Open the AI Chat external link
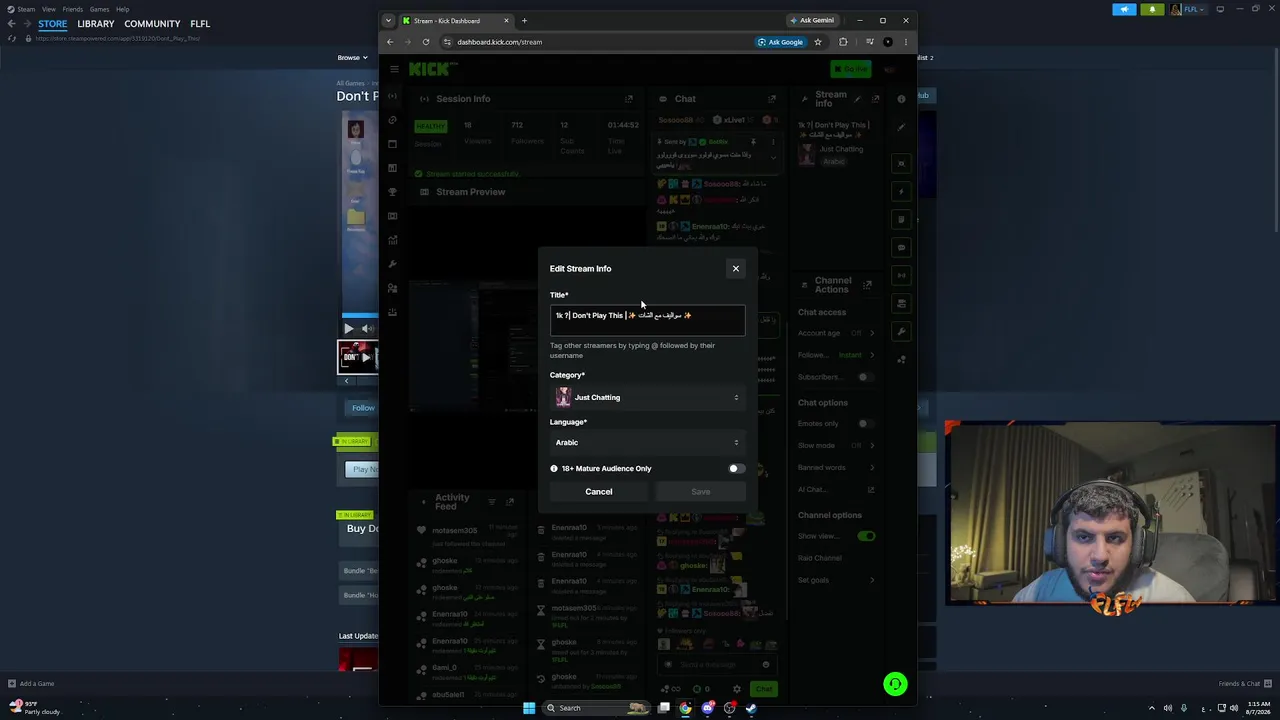The height and width of the screenshot is (720, 1280). point(871,490)
